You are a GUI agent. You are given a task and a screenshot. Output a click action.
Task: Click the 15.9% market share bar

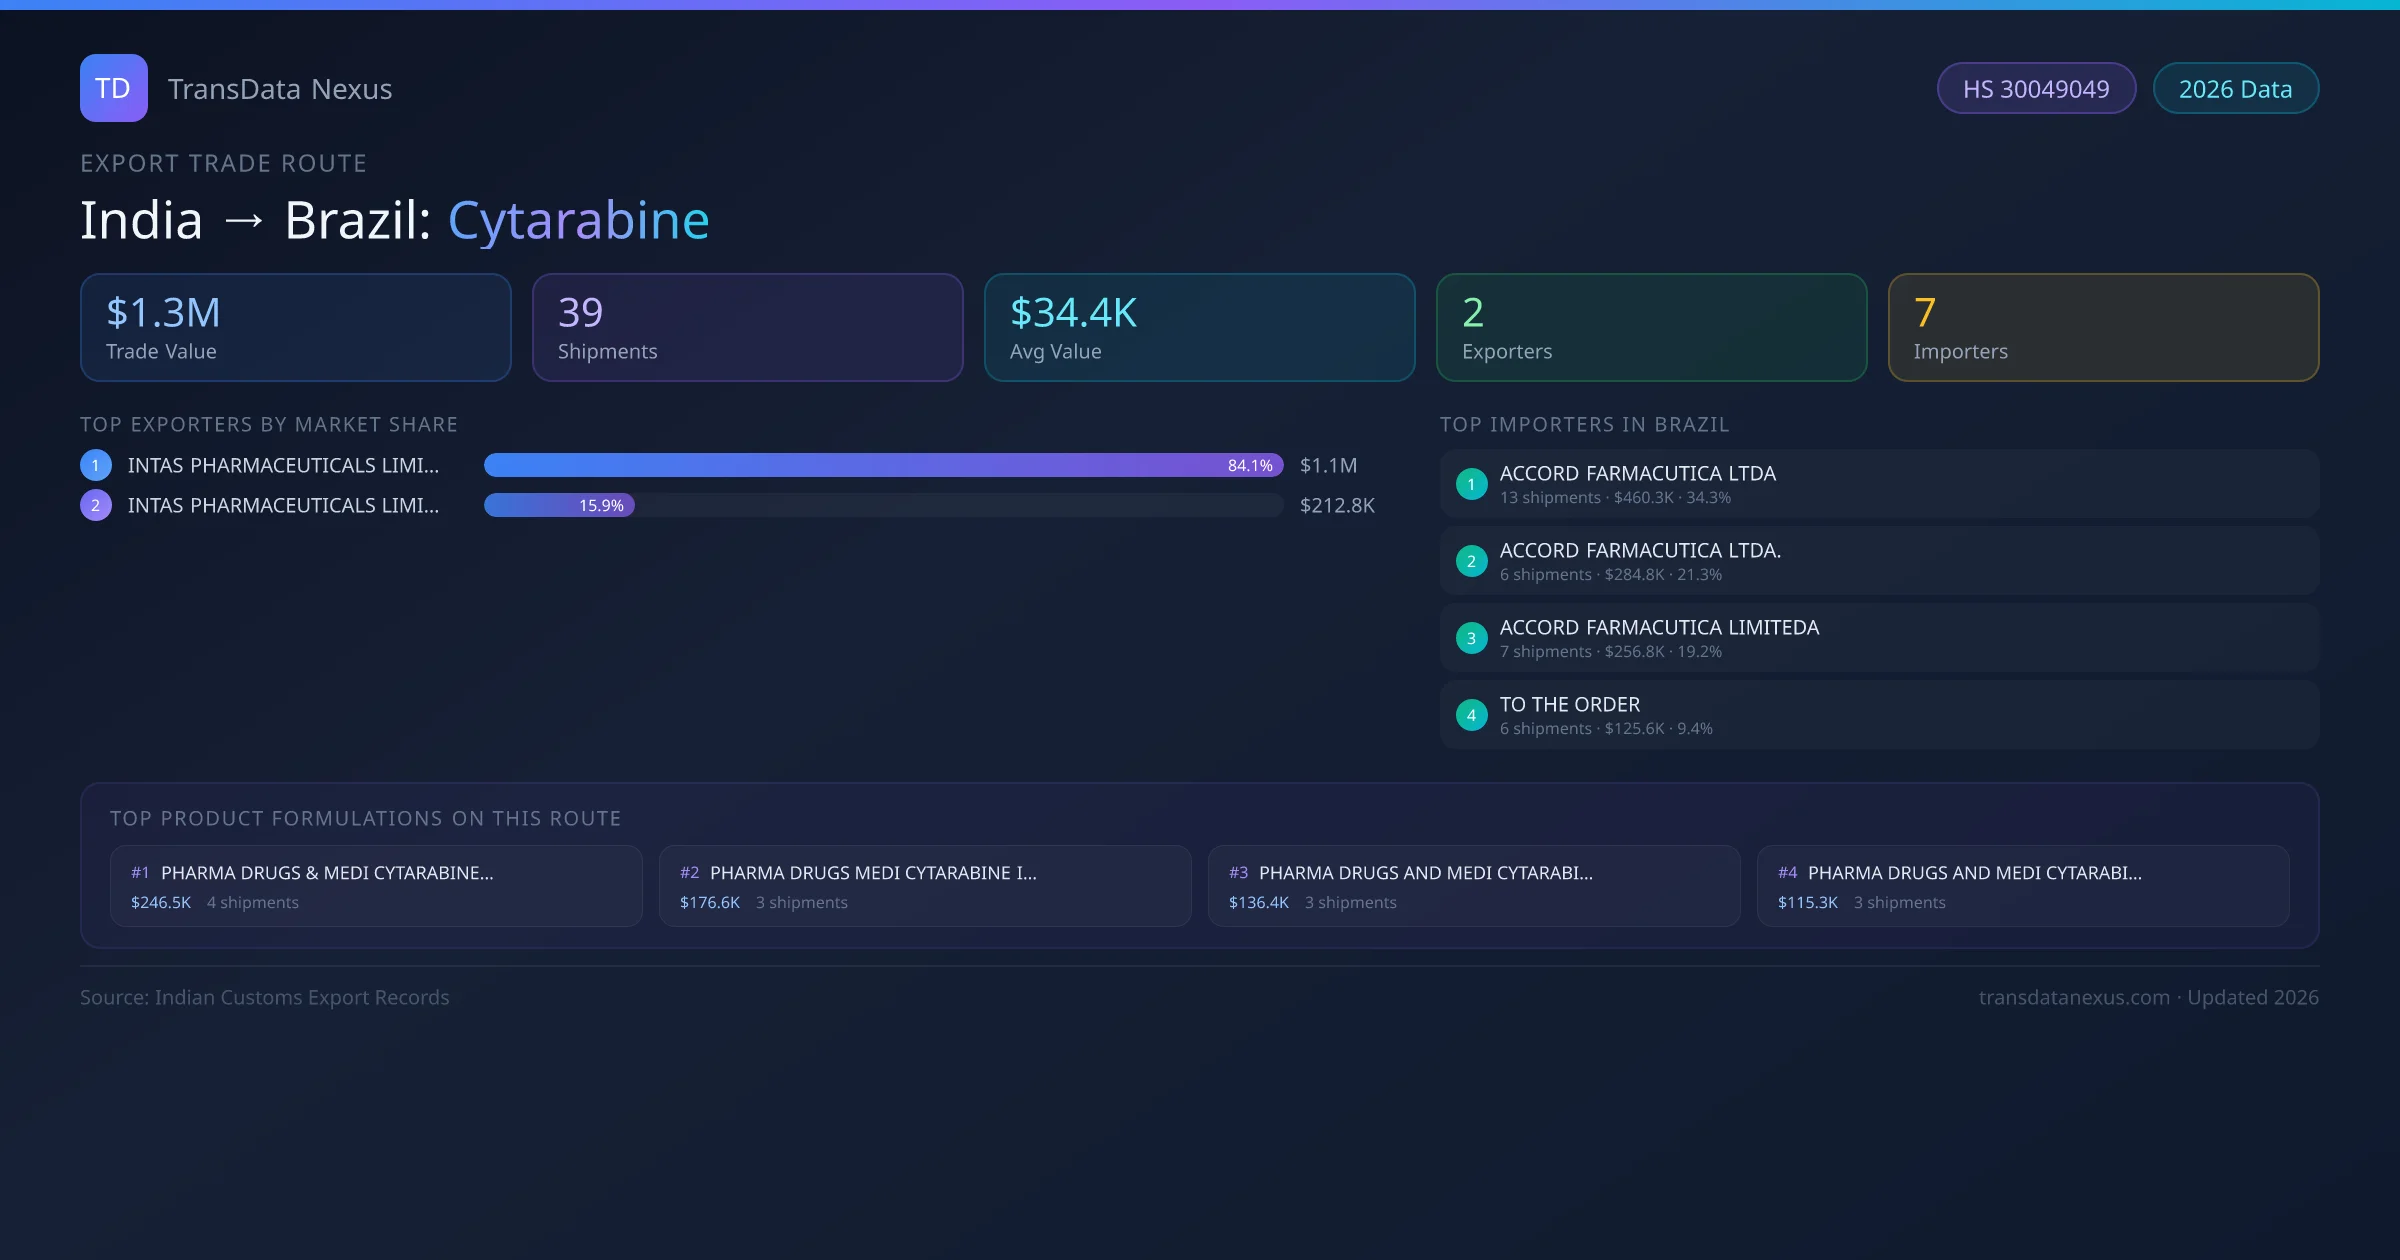click(x=559, y=505)
